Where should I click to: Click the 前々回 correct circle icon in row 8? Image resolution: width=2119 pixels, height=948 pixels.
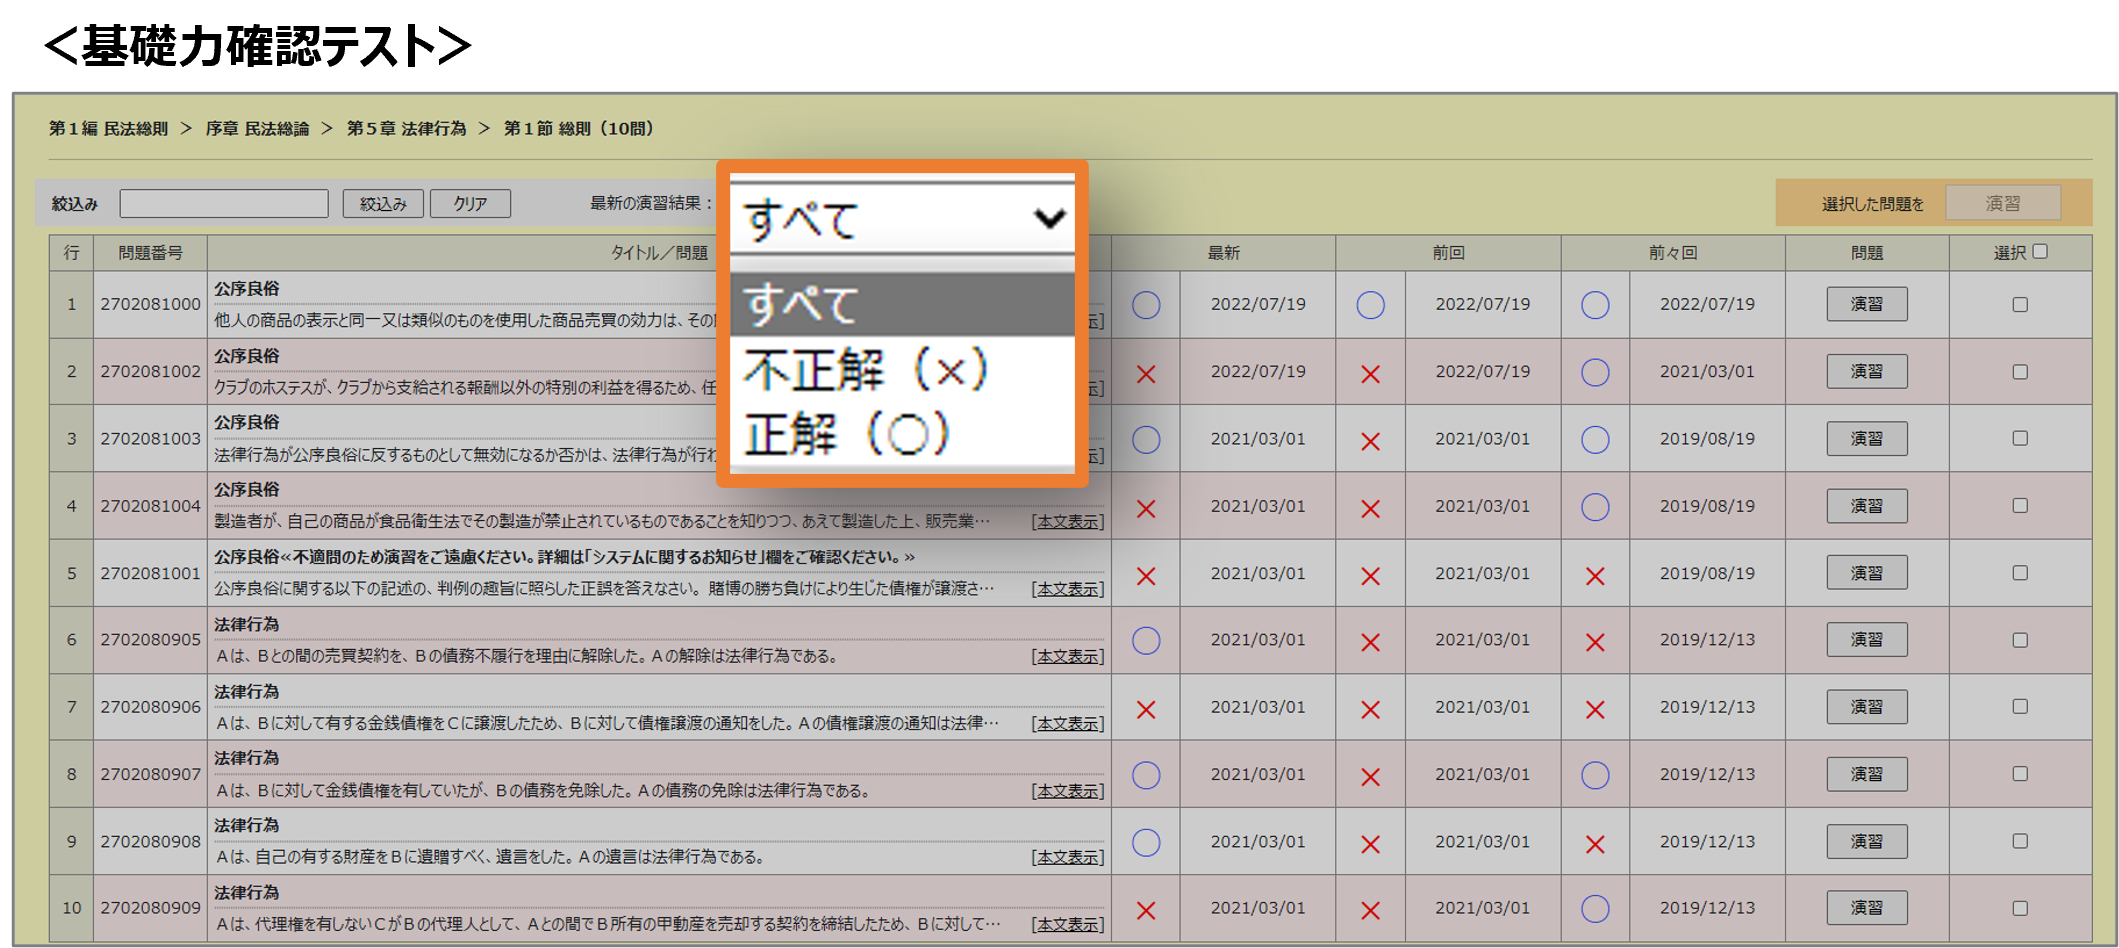click(1595, 775)
